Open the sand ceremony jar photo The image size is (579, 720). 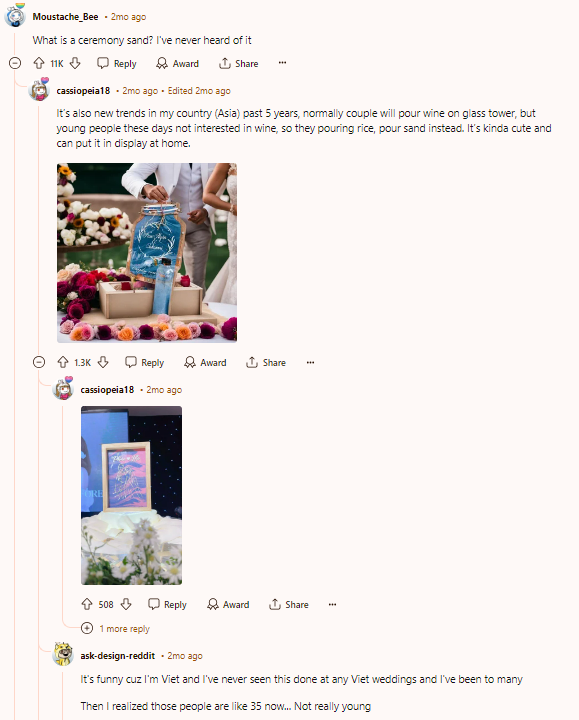pyautogui.click(x=147, y=253)
